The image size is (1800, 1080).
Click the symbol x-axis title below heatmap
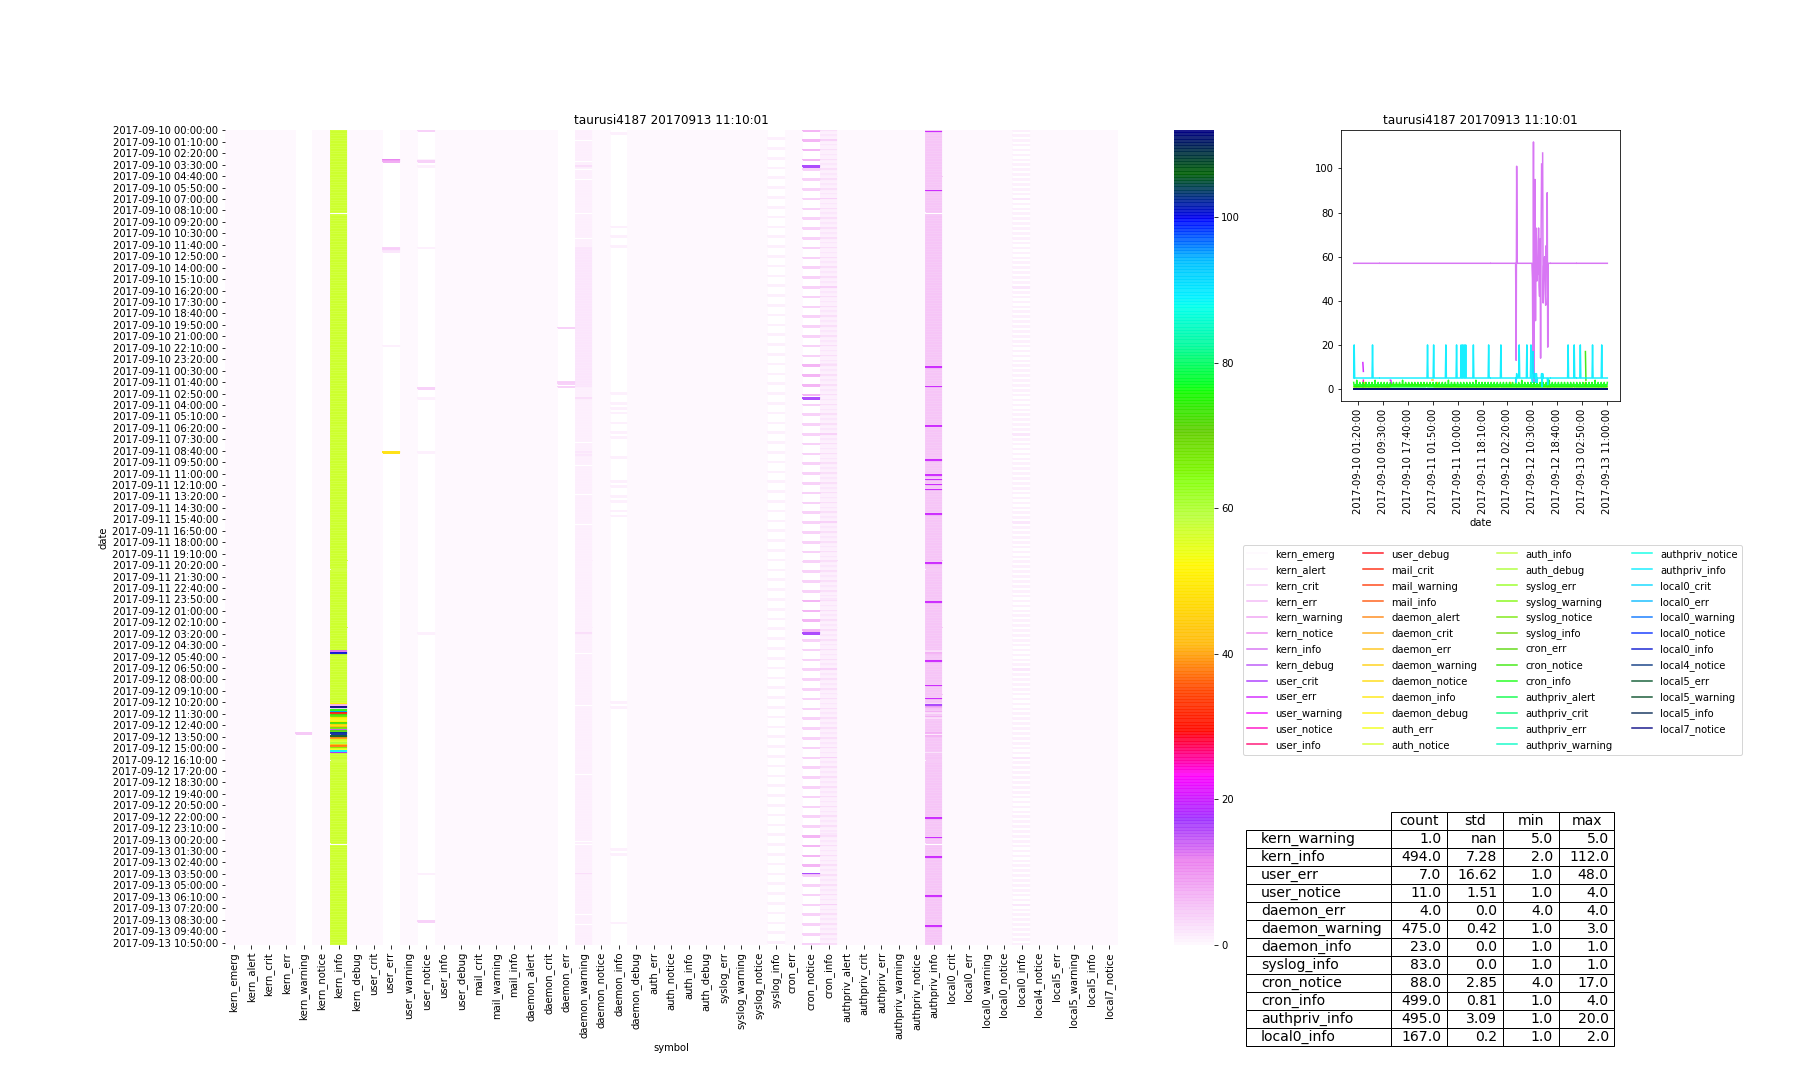click(x=671, y=1048)
